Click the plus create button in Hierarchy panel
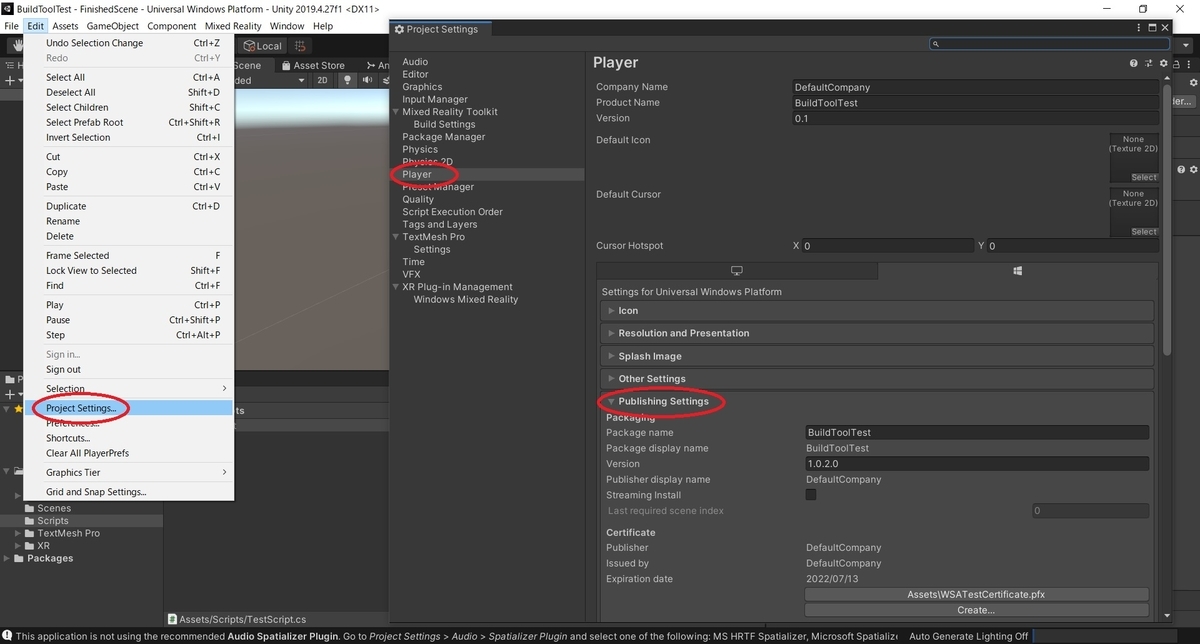This screenshot has width=1200, height=644. click(x=9, y=80)
